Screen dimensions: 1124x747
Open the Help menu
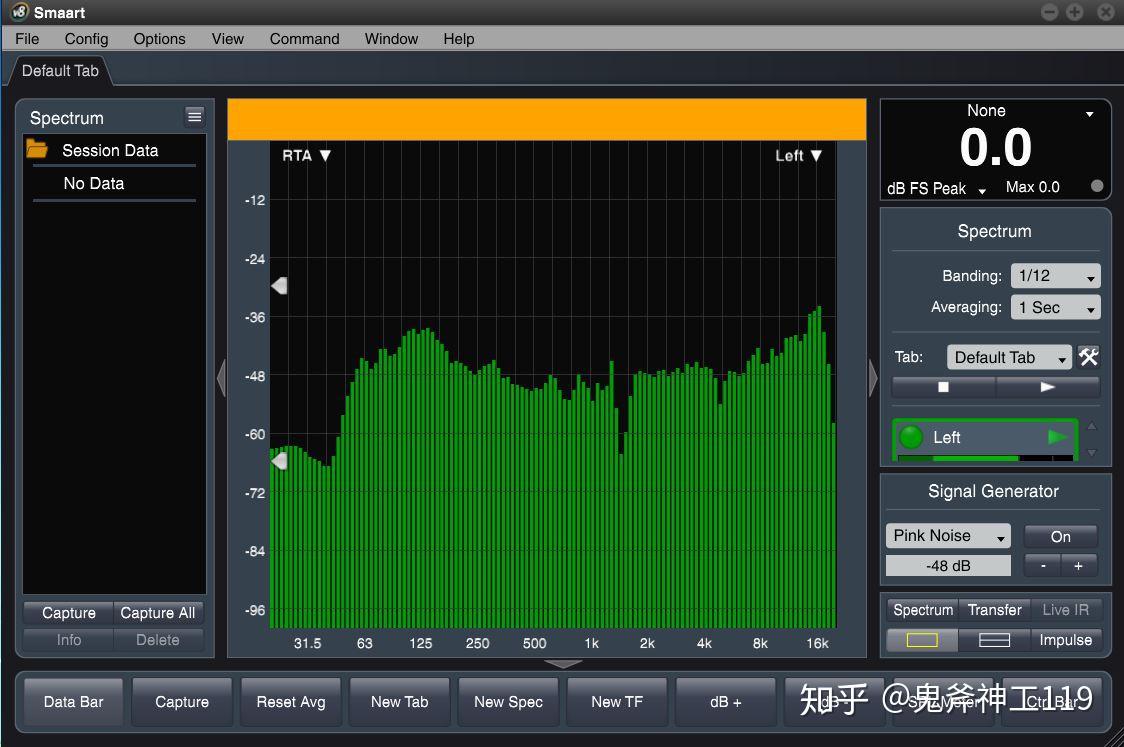click(x=459, y=39)
